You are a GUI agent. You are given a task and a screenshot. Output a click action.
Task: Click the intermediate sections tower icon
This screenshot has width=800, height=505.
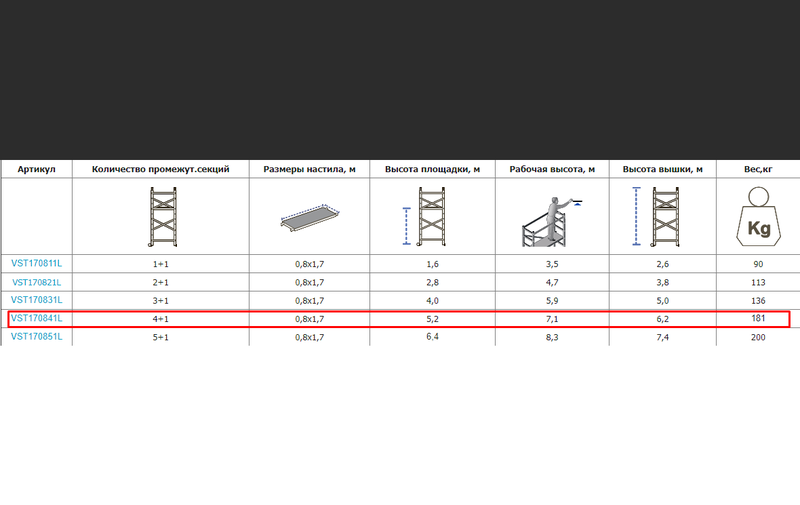[x=163, y=217]
